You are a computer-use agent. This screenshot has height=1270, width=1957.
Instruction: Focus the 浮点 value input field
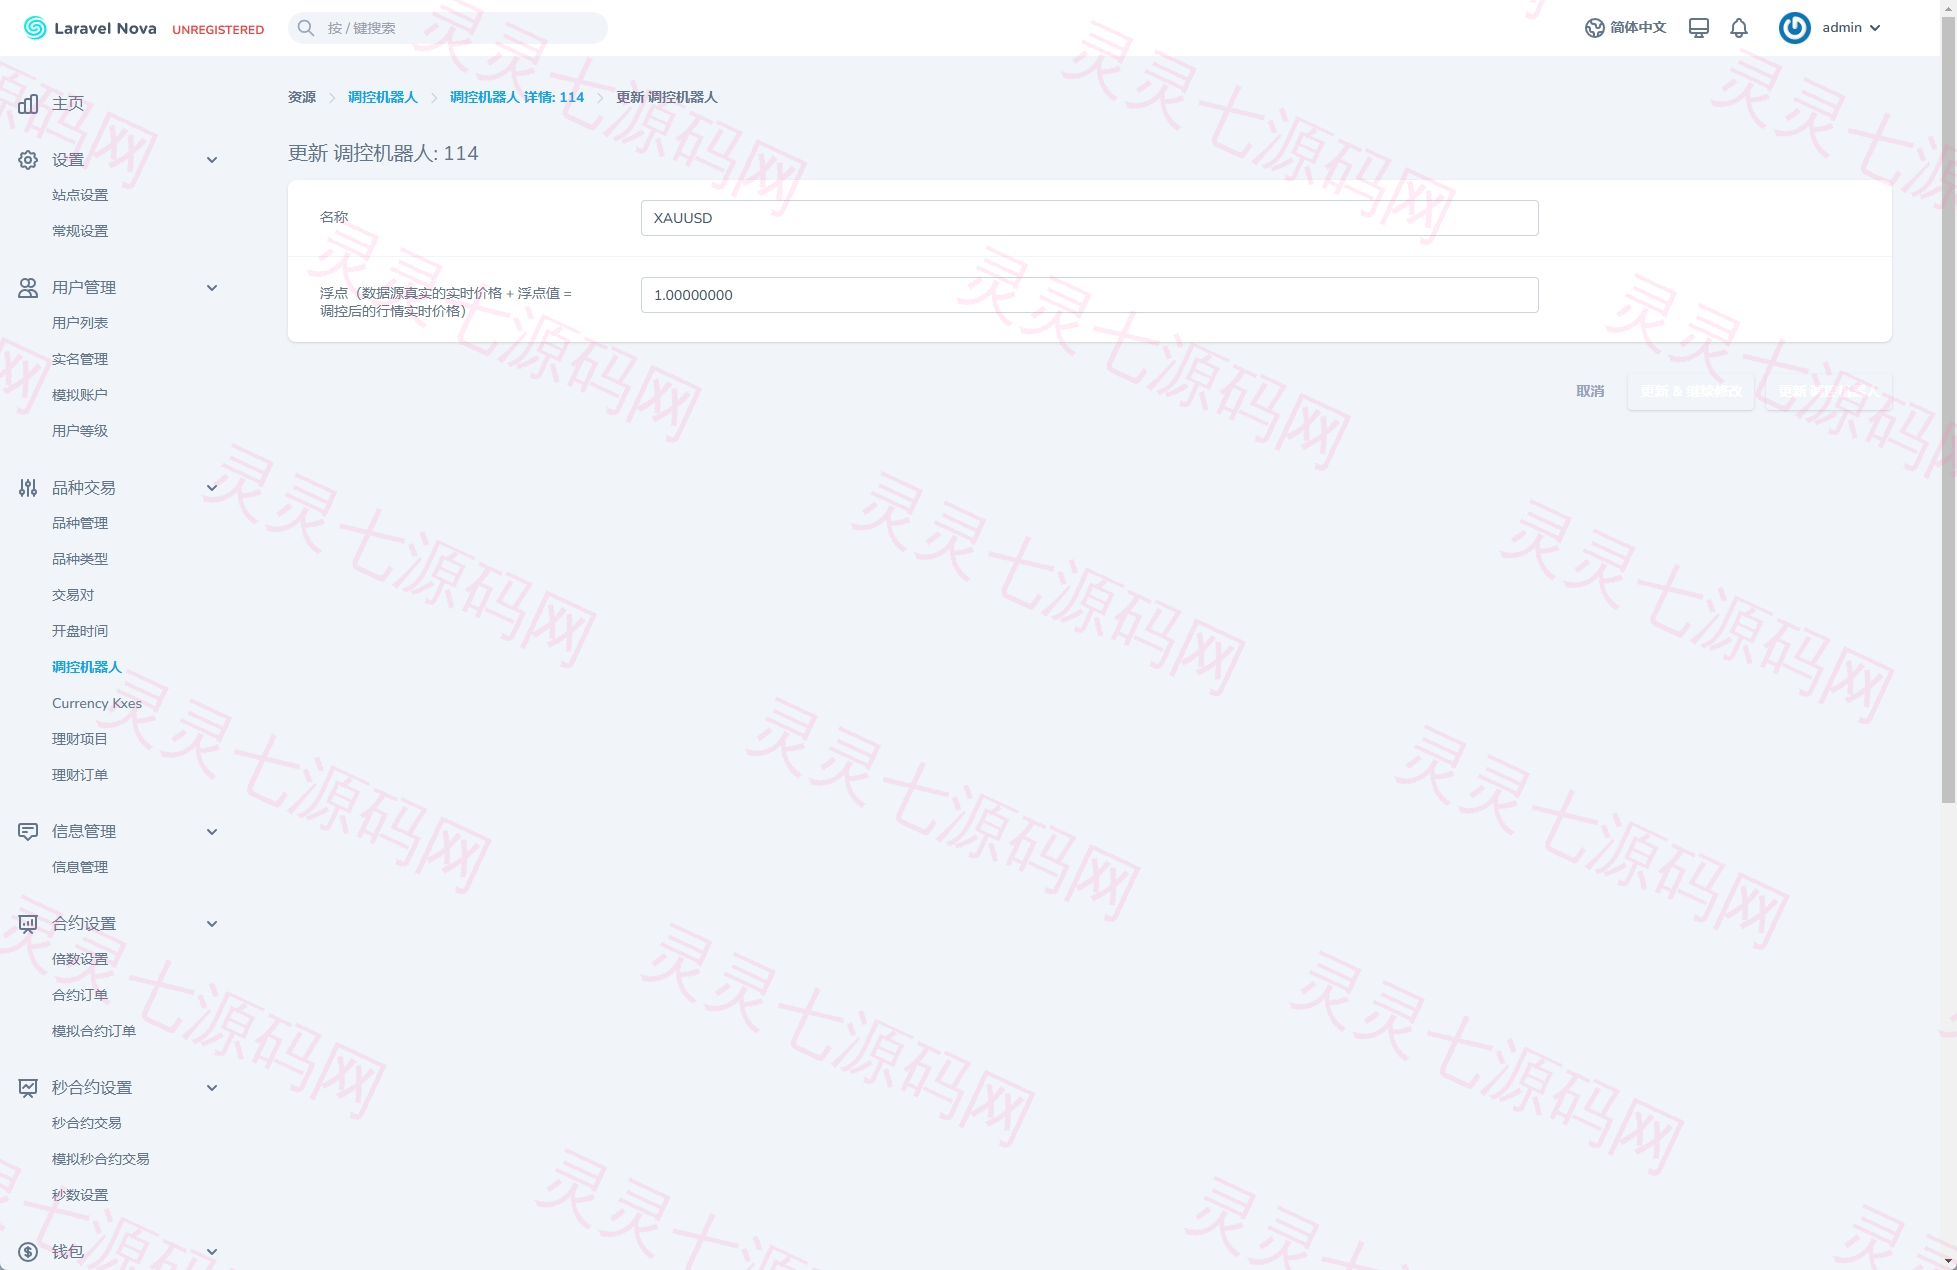1089,295
